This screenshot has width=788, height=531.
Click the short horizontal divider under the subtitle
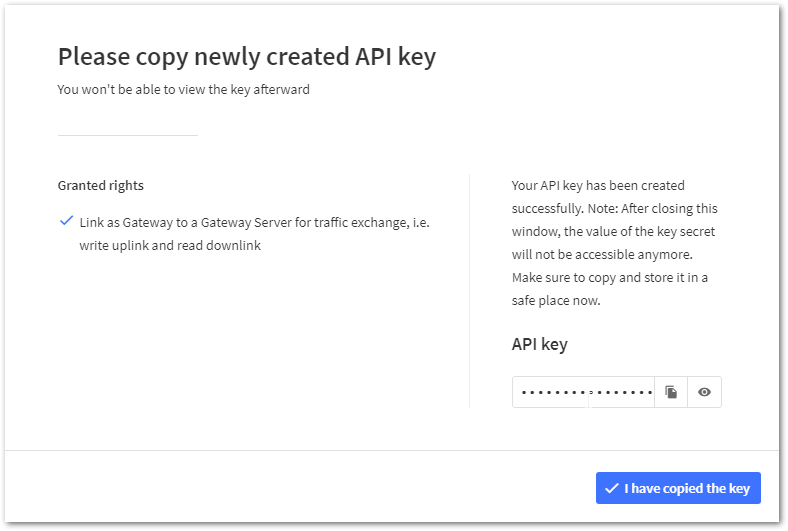(128, 135)
